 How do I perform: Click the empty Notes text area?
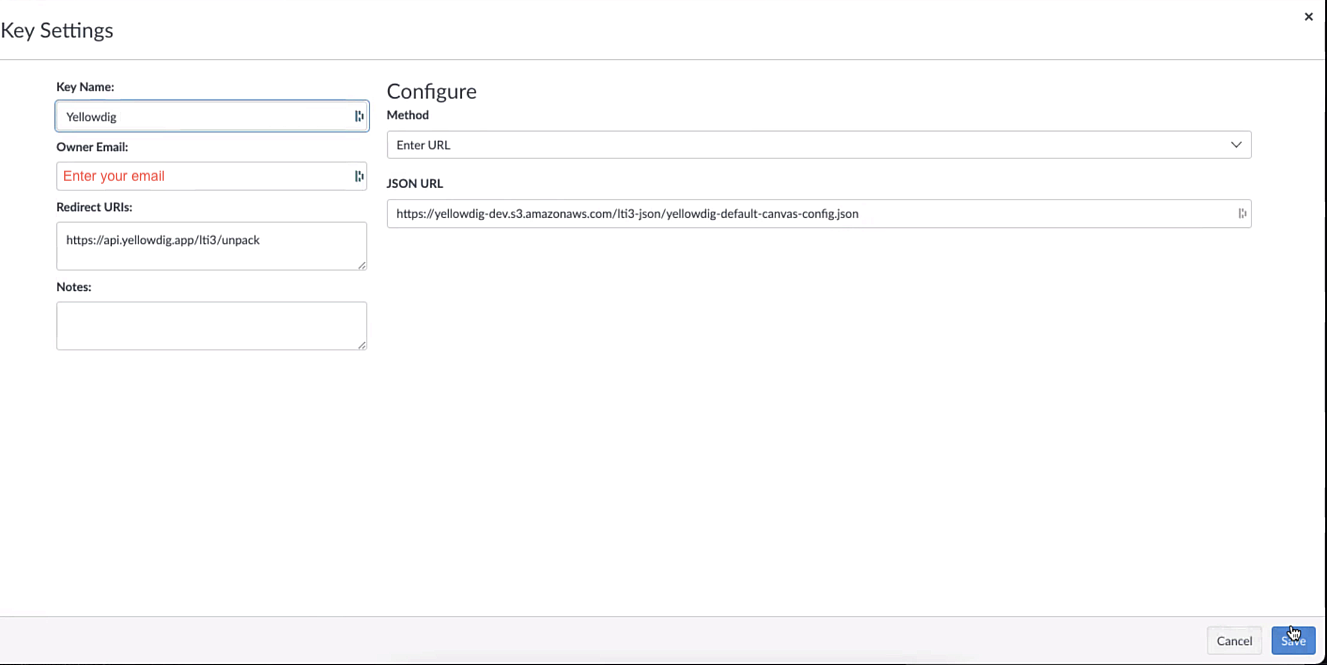(x=212, y=326)
